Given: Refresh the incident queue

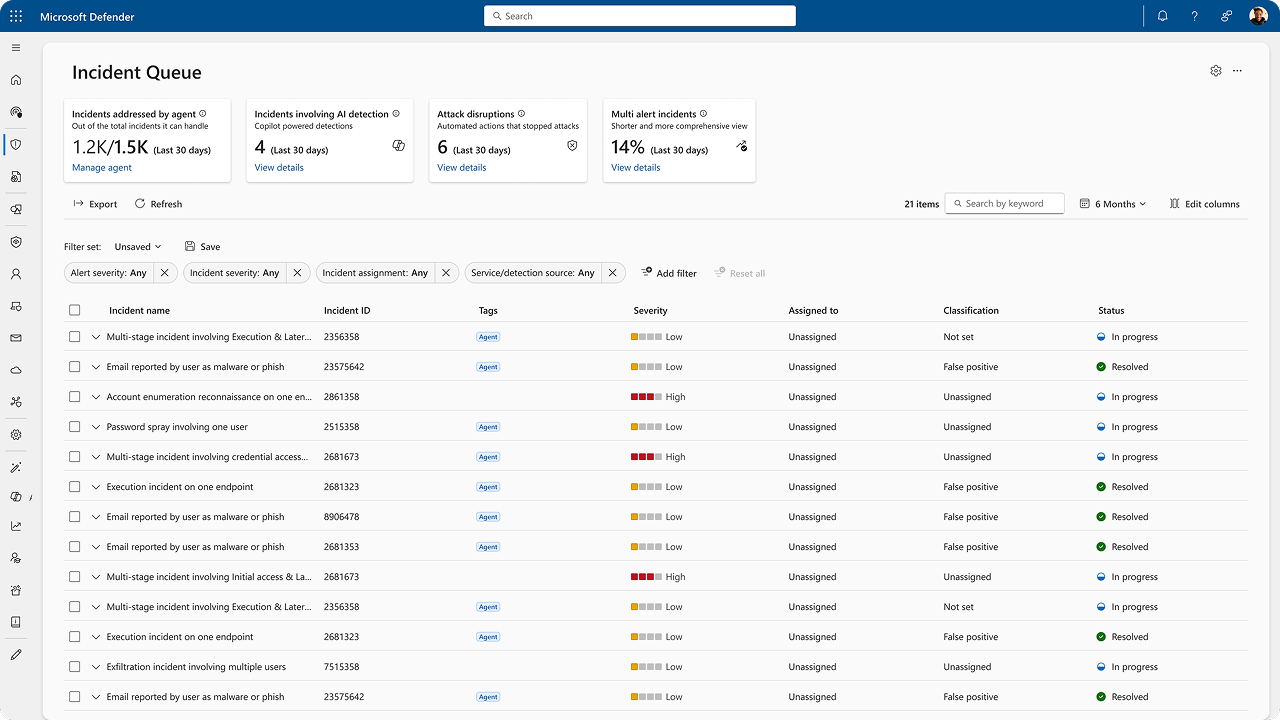Looking at the screenshot, I should pos(159,204).
